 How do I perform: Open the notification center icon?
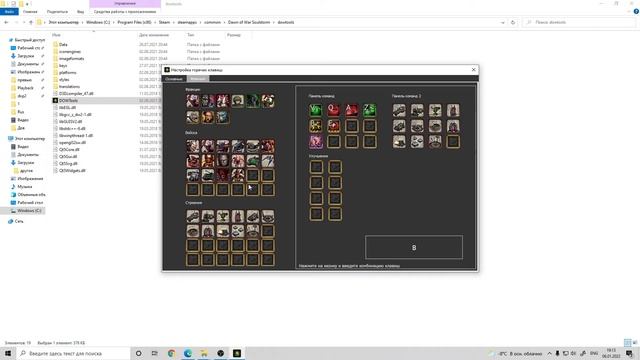pos(629,353)
